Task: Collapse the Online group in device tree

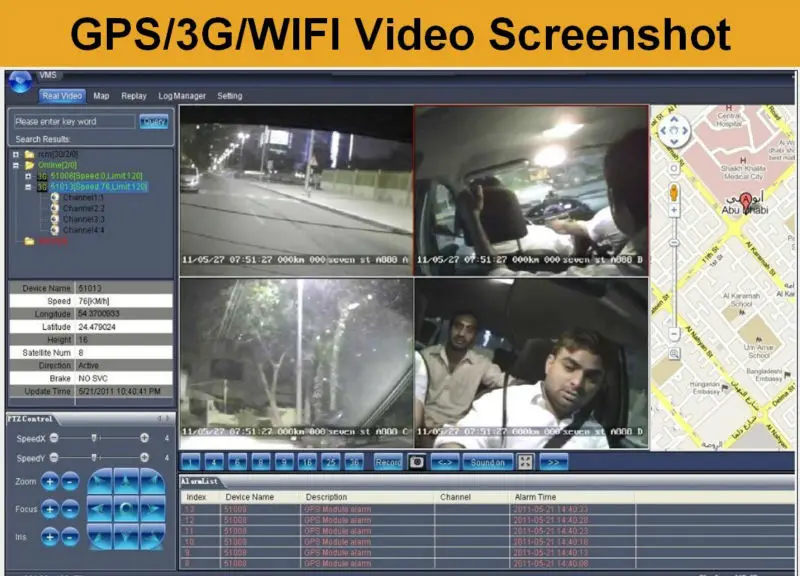Action: 16,165
